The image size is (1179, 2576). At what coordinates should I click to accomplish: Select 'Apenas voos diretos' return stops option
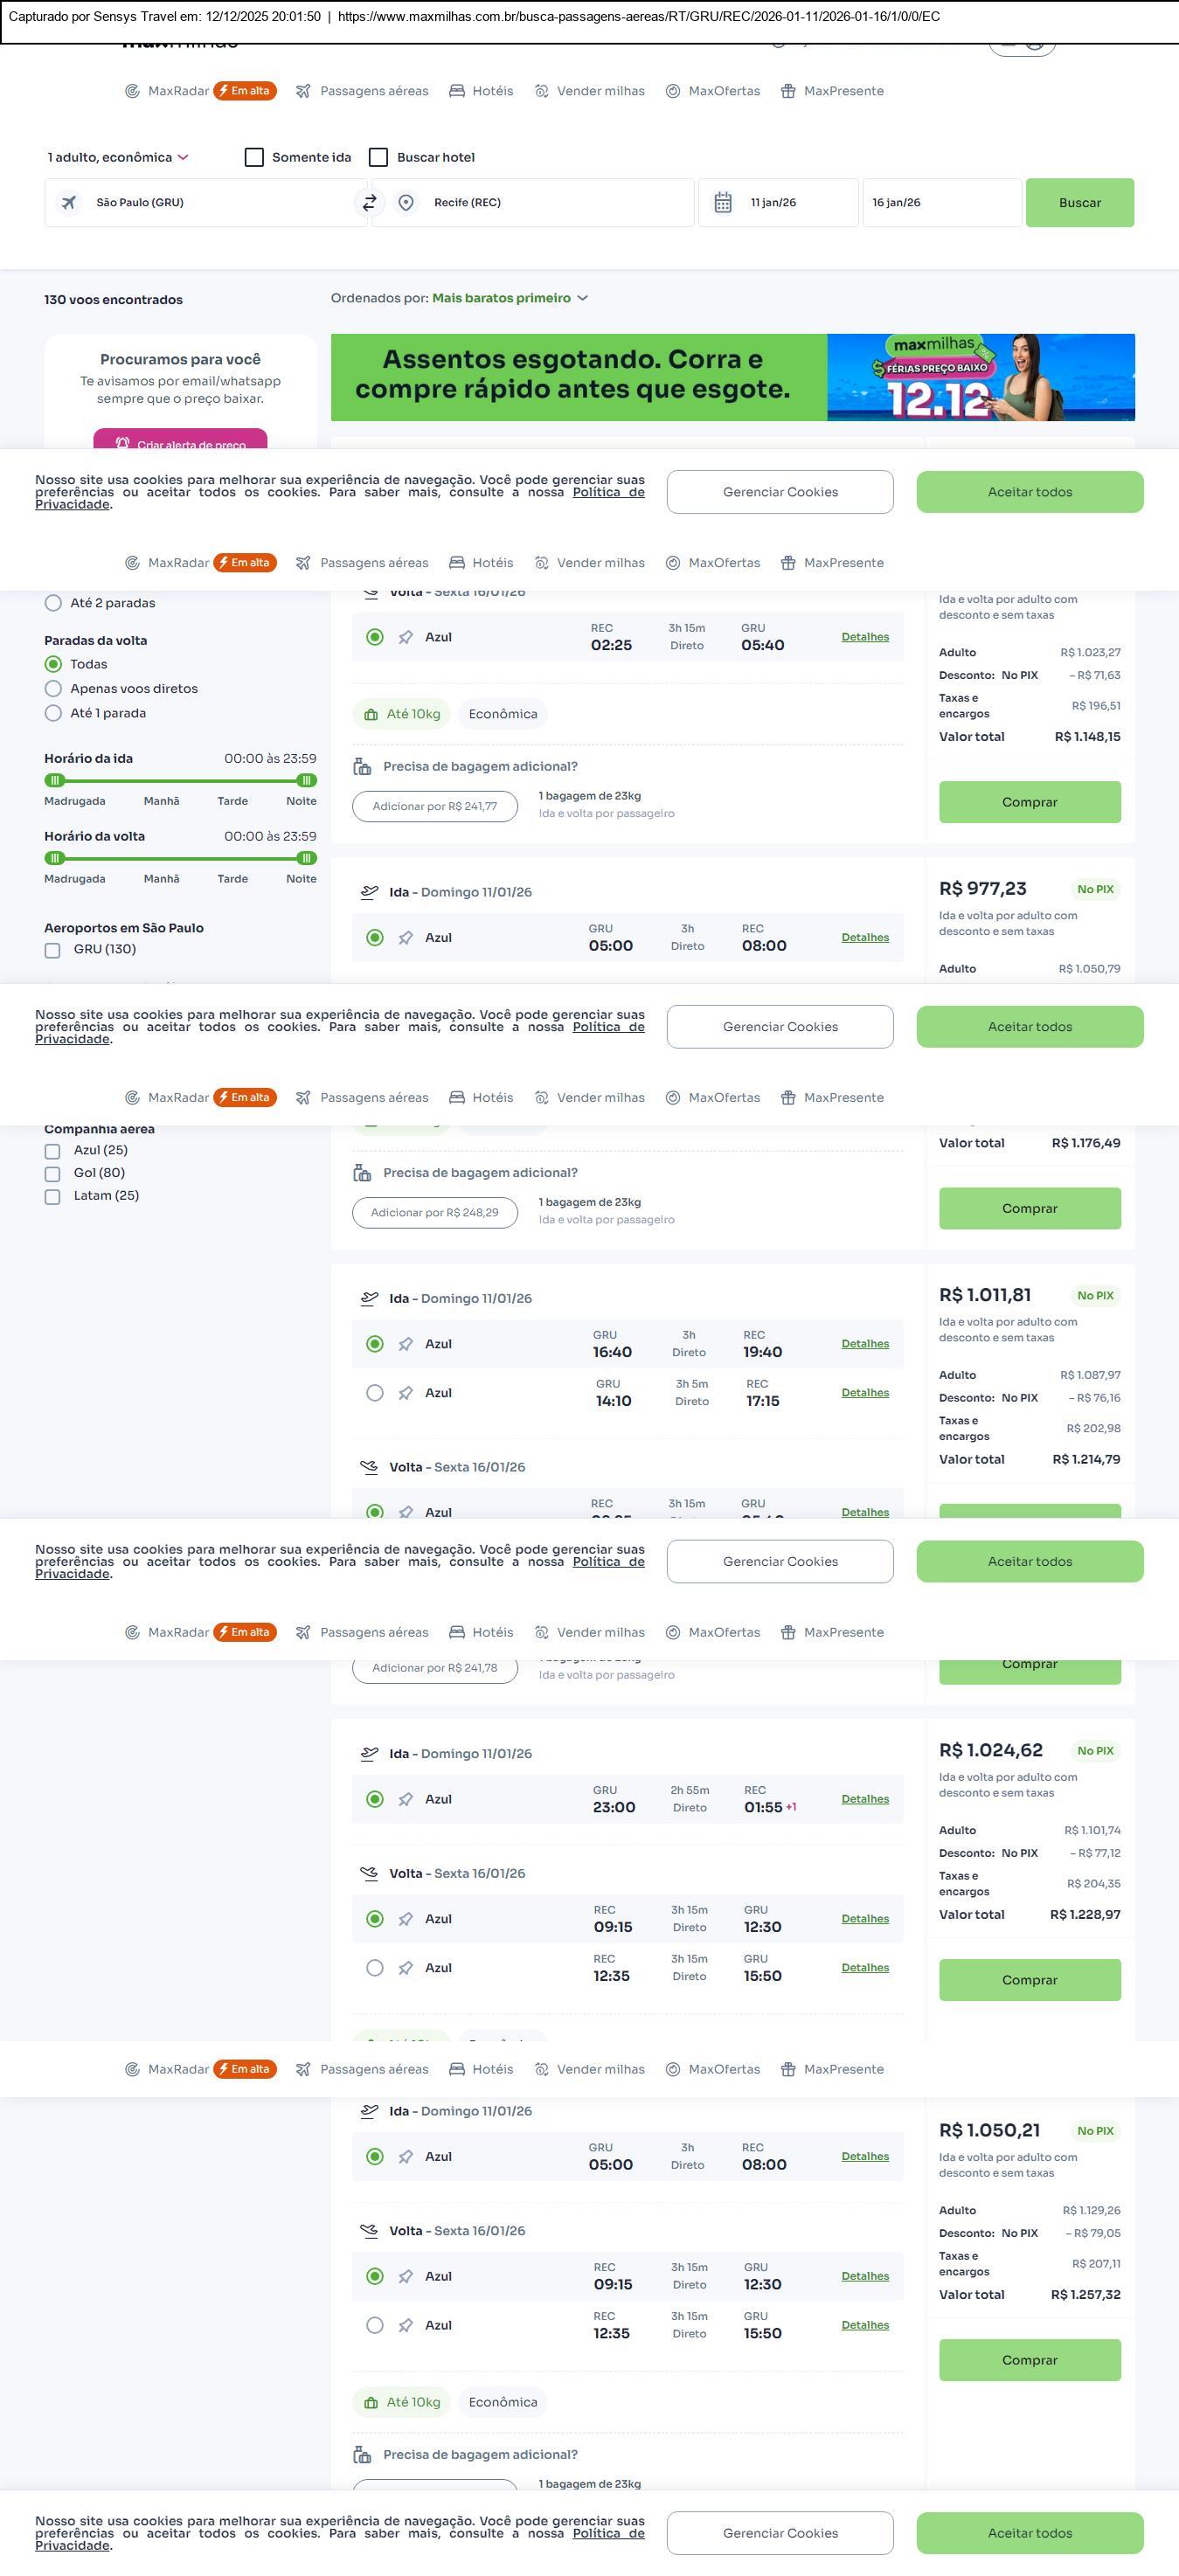54,689
